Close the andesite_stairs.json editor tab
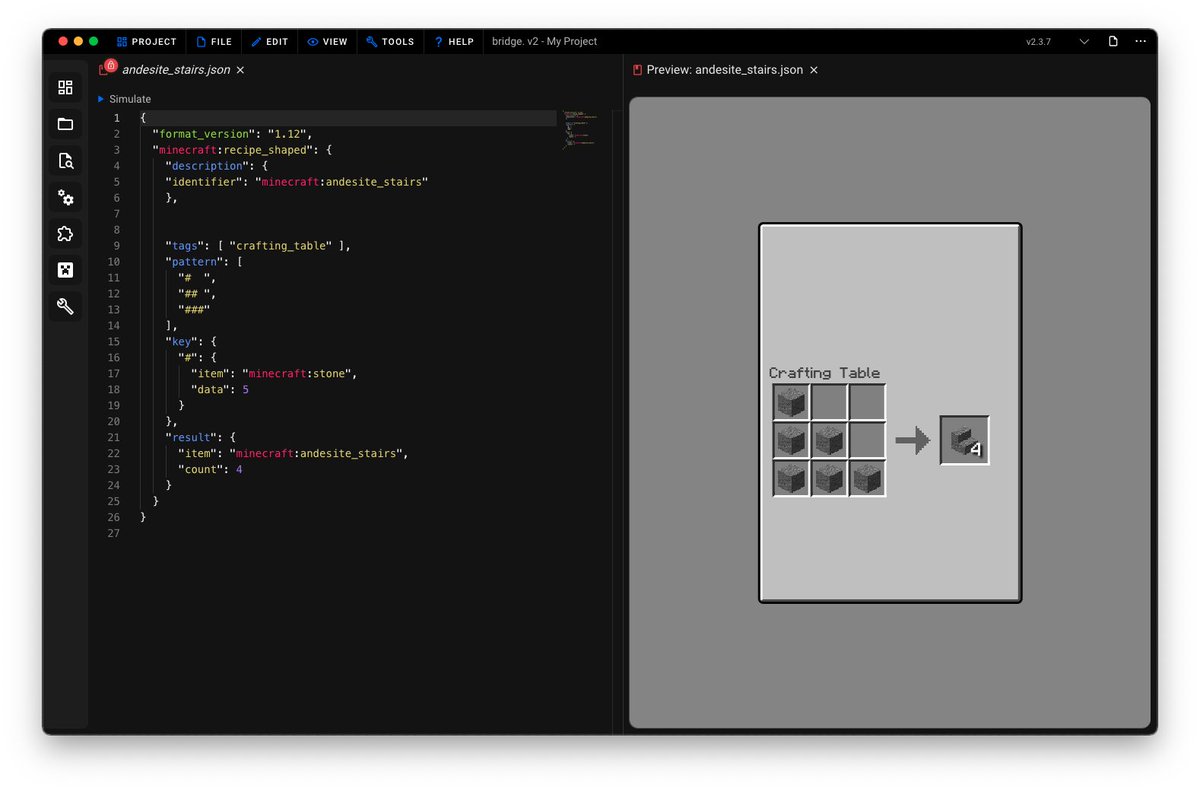This screenshot has width=1200, height=791. [240, 70]
